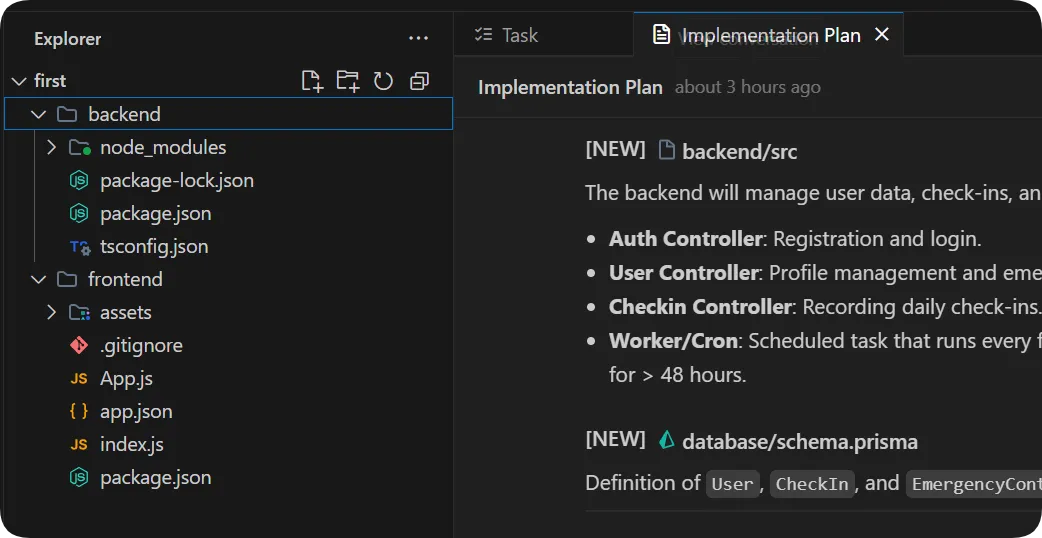This screenshot has height=538, width=1042.
Task: Open the Explorer more actions menu
Action: 418,39
